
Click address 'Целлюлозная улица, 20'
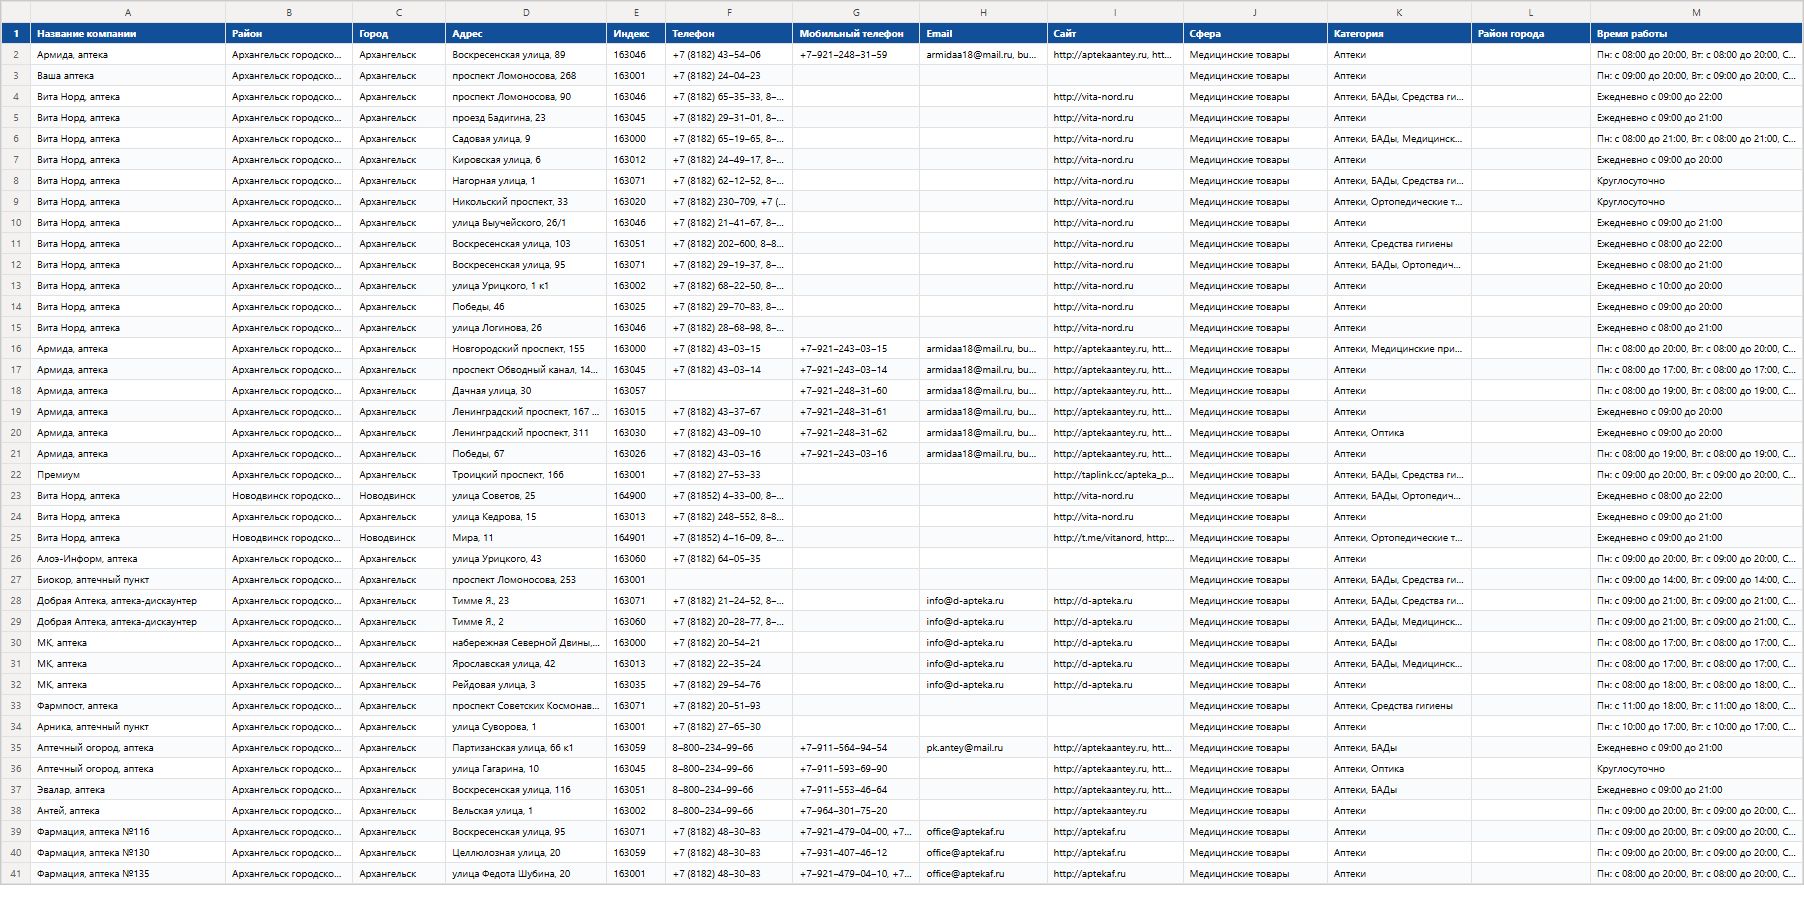[526, 853]
